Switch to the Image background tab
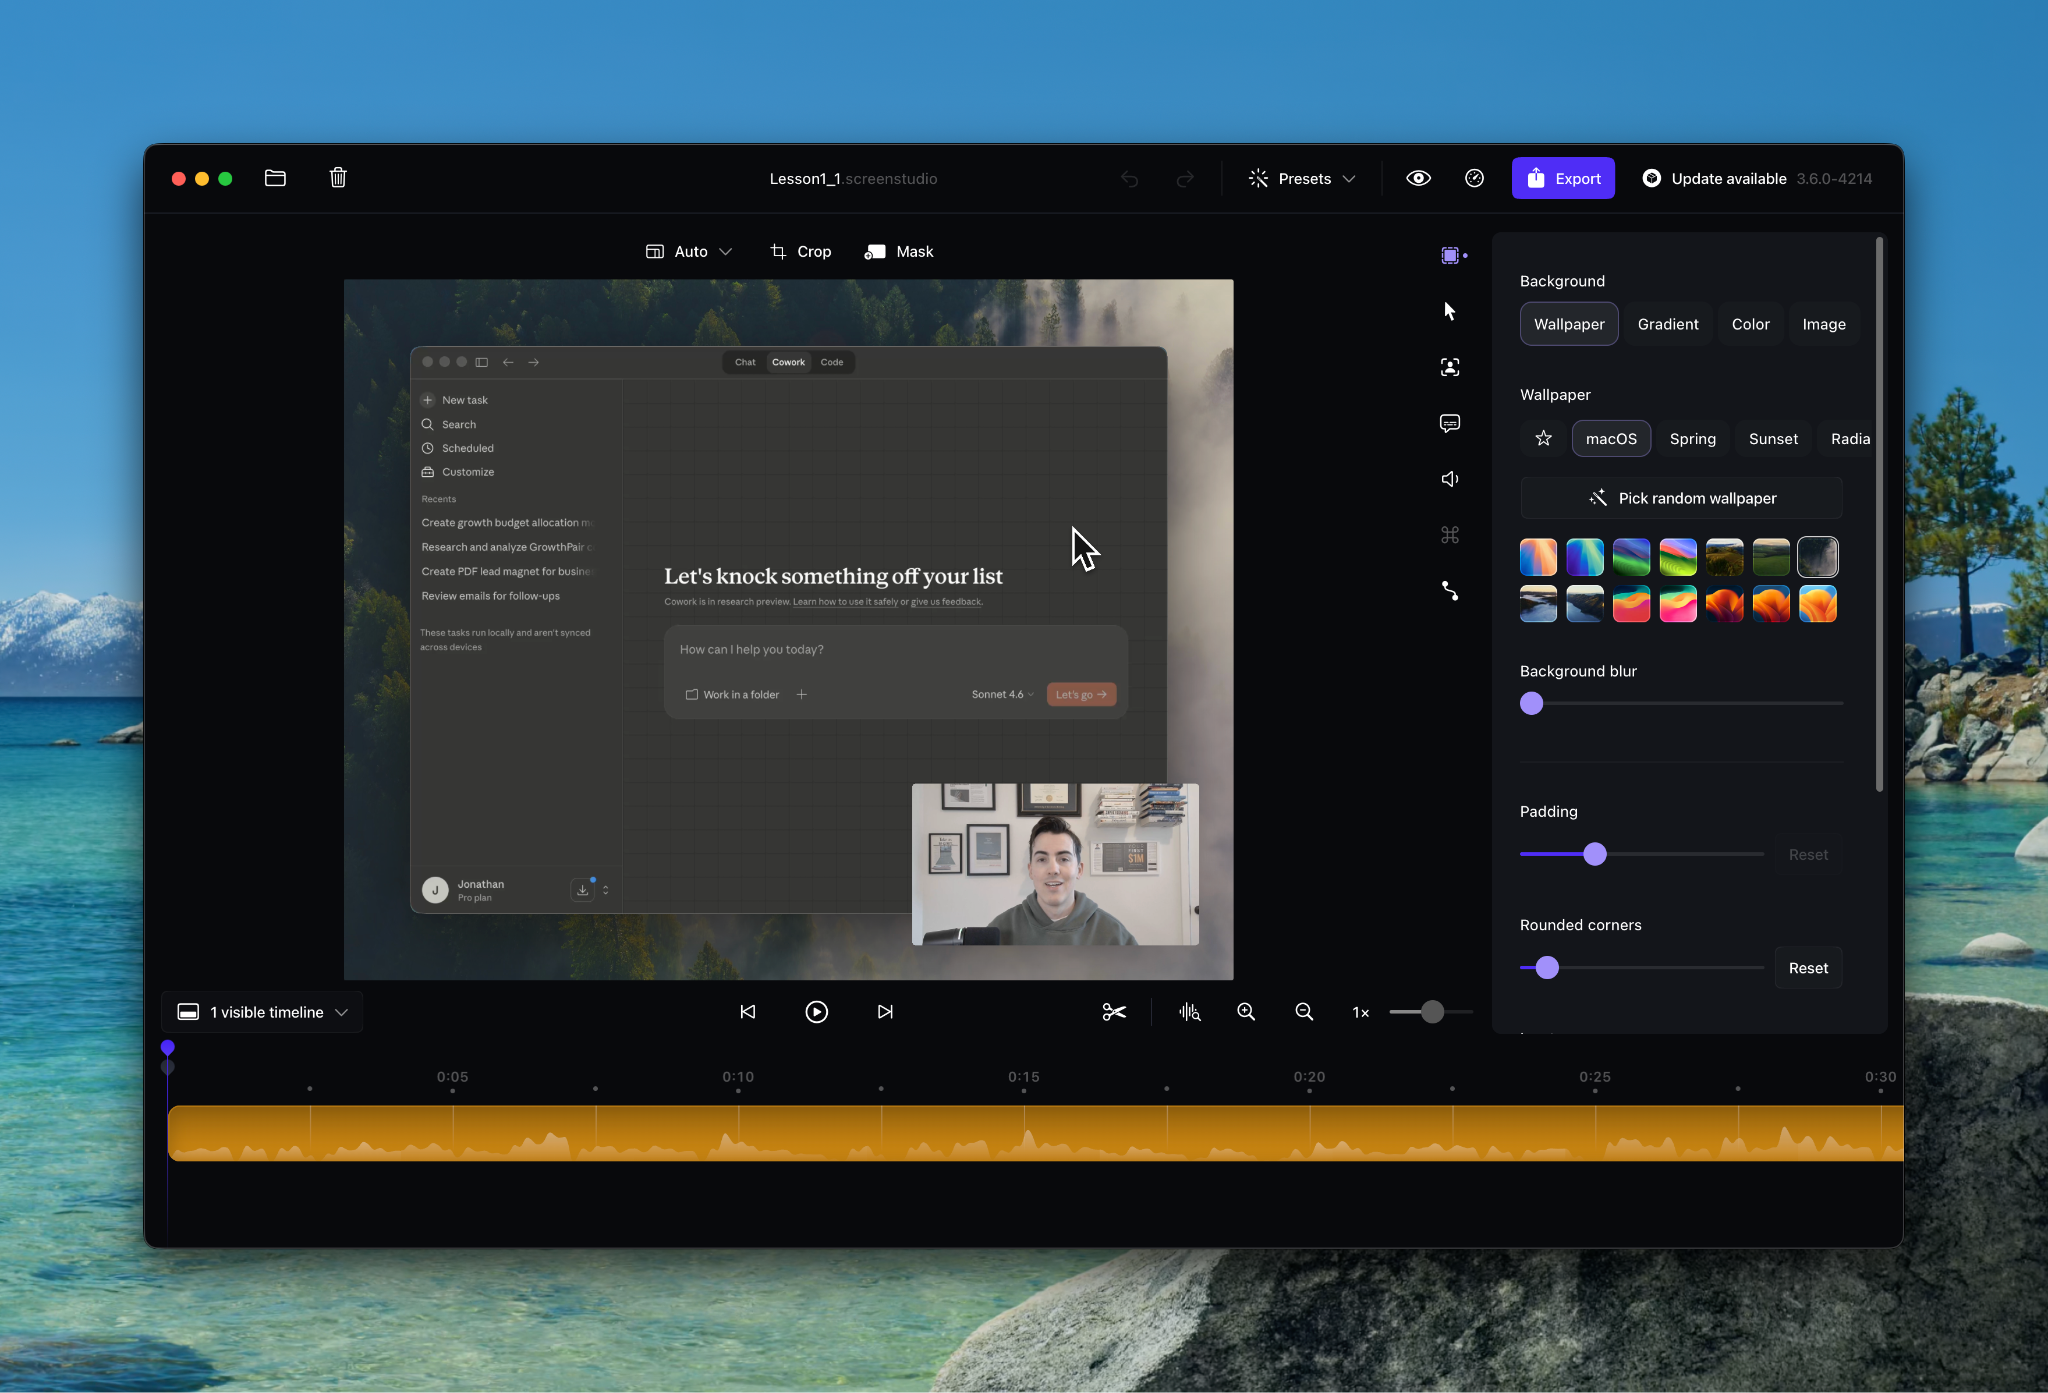The width and height of the screenshot is (2048, 1393). pos(1824,324)
